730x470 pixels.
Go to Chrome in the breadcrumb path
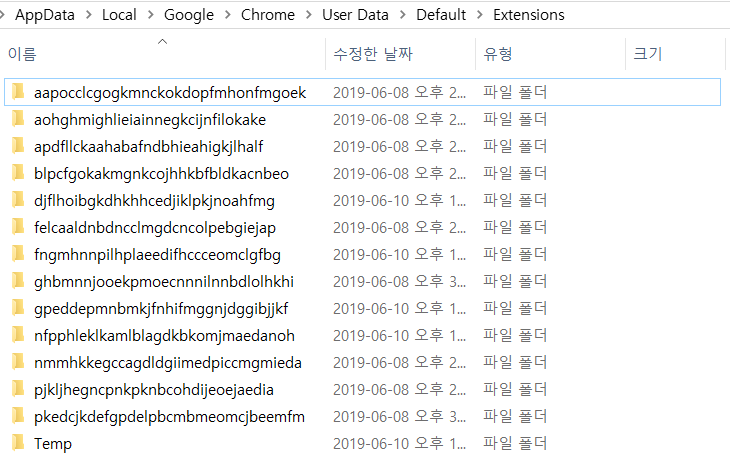(268, 15)
